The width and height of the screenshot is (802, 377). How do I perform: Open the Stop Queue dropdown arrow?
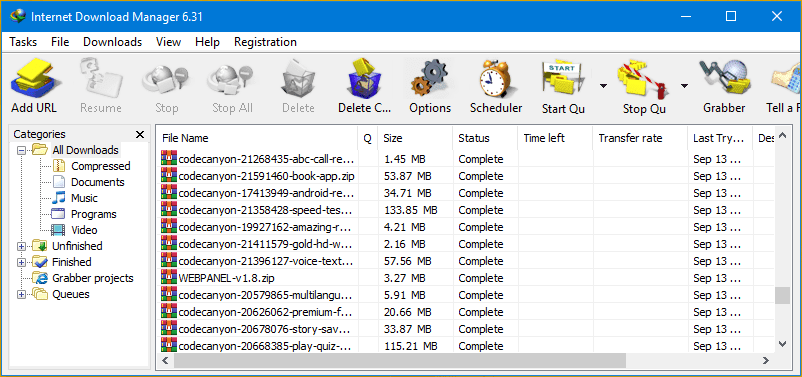684,85
